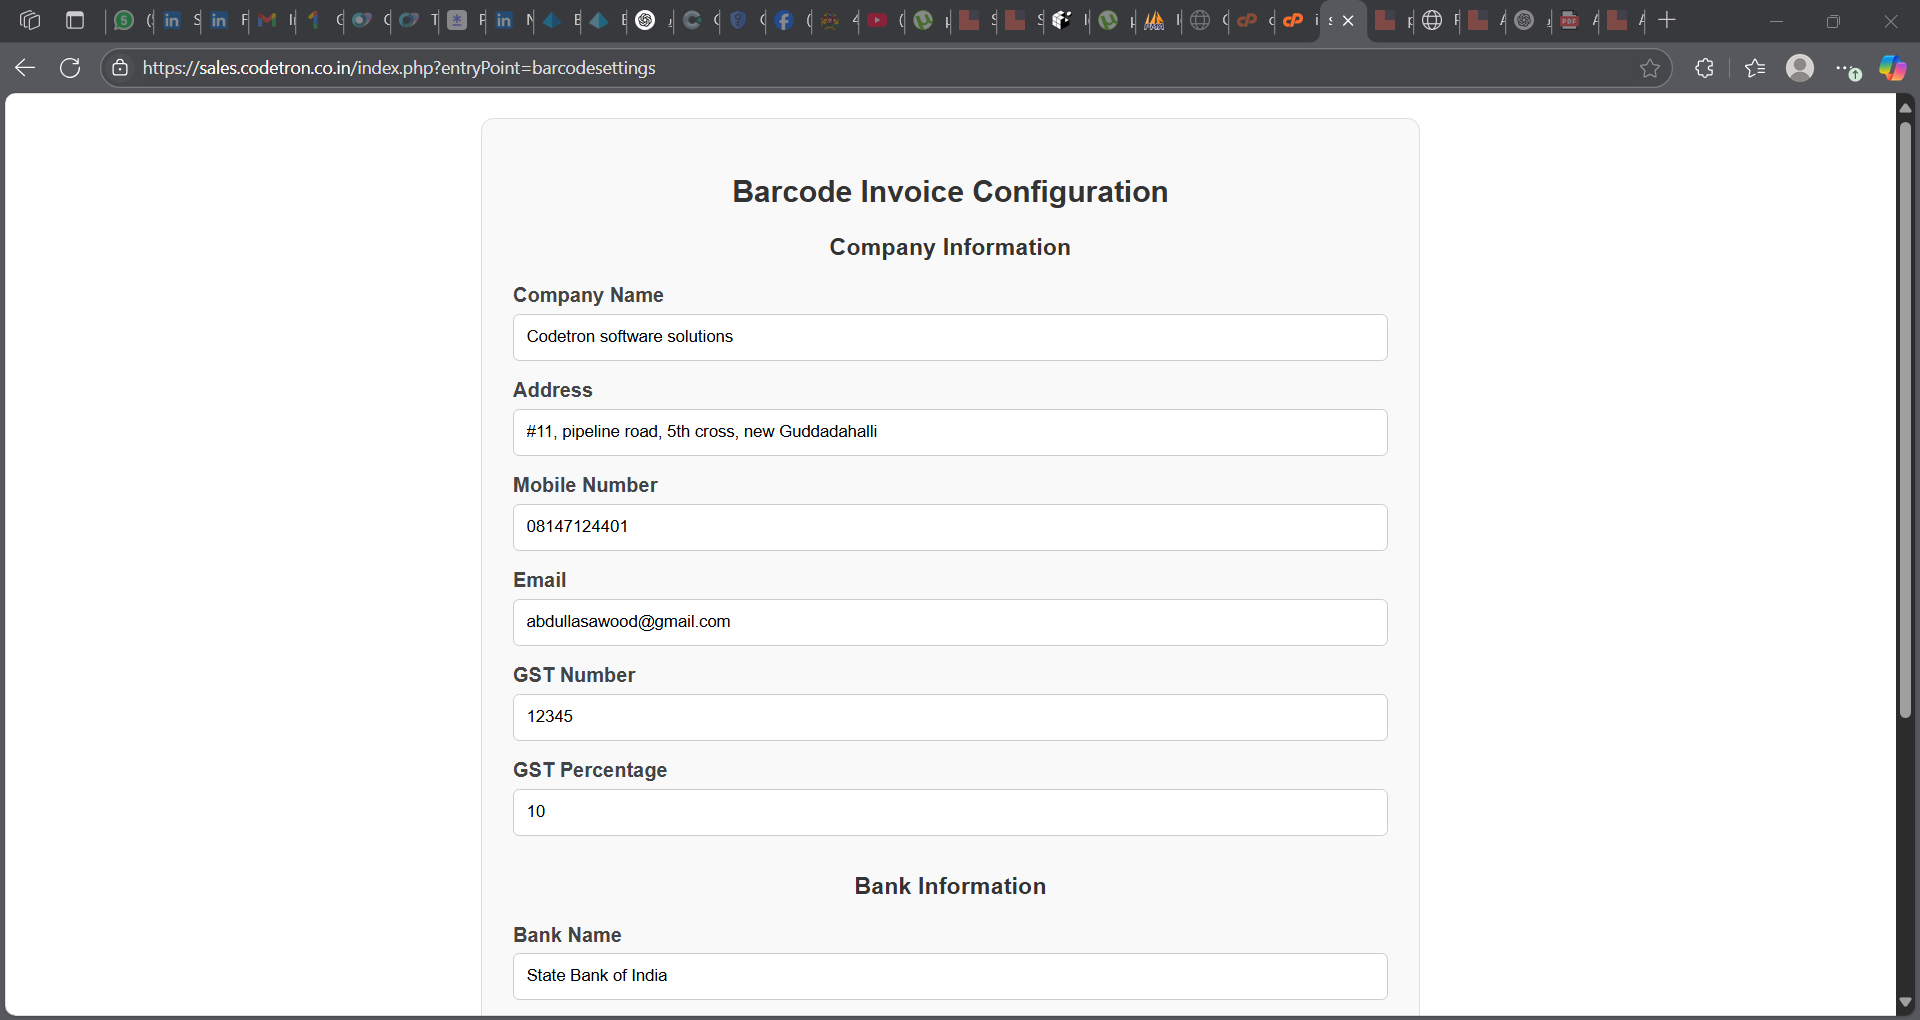
Task: Click the 'Address' label
Action: (x=552, y=390)
